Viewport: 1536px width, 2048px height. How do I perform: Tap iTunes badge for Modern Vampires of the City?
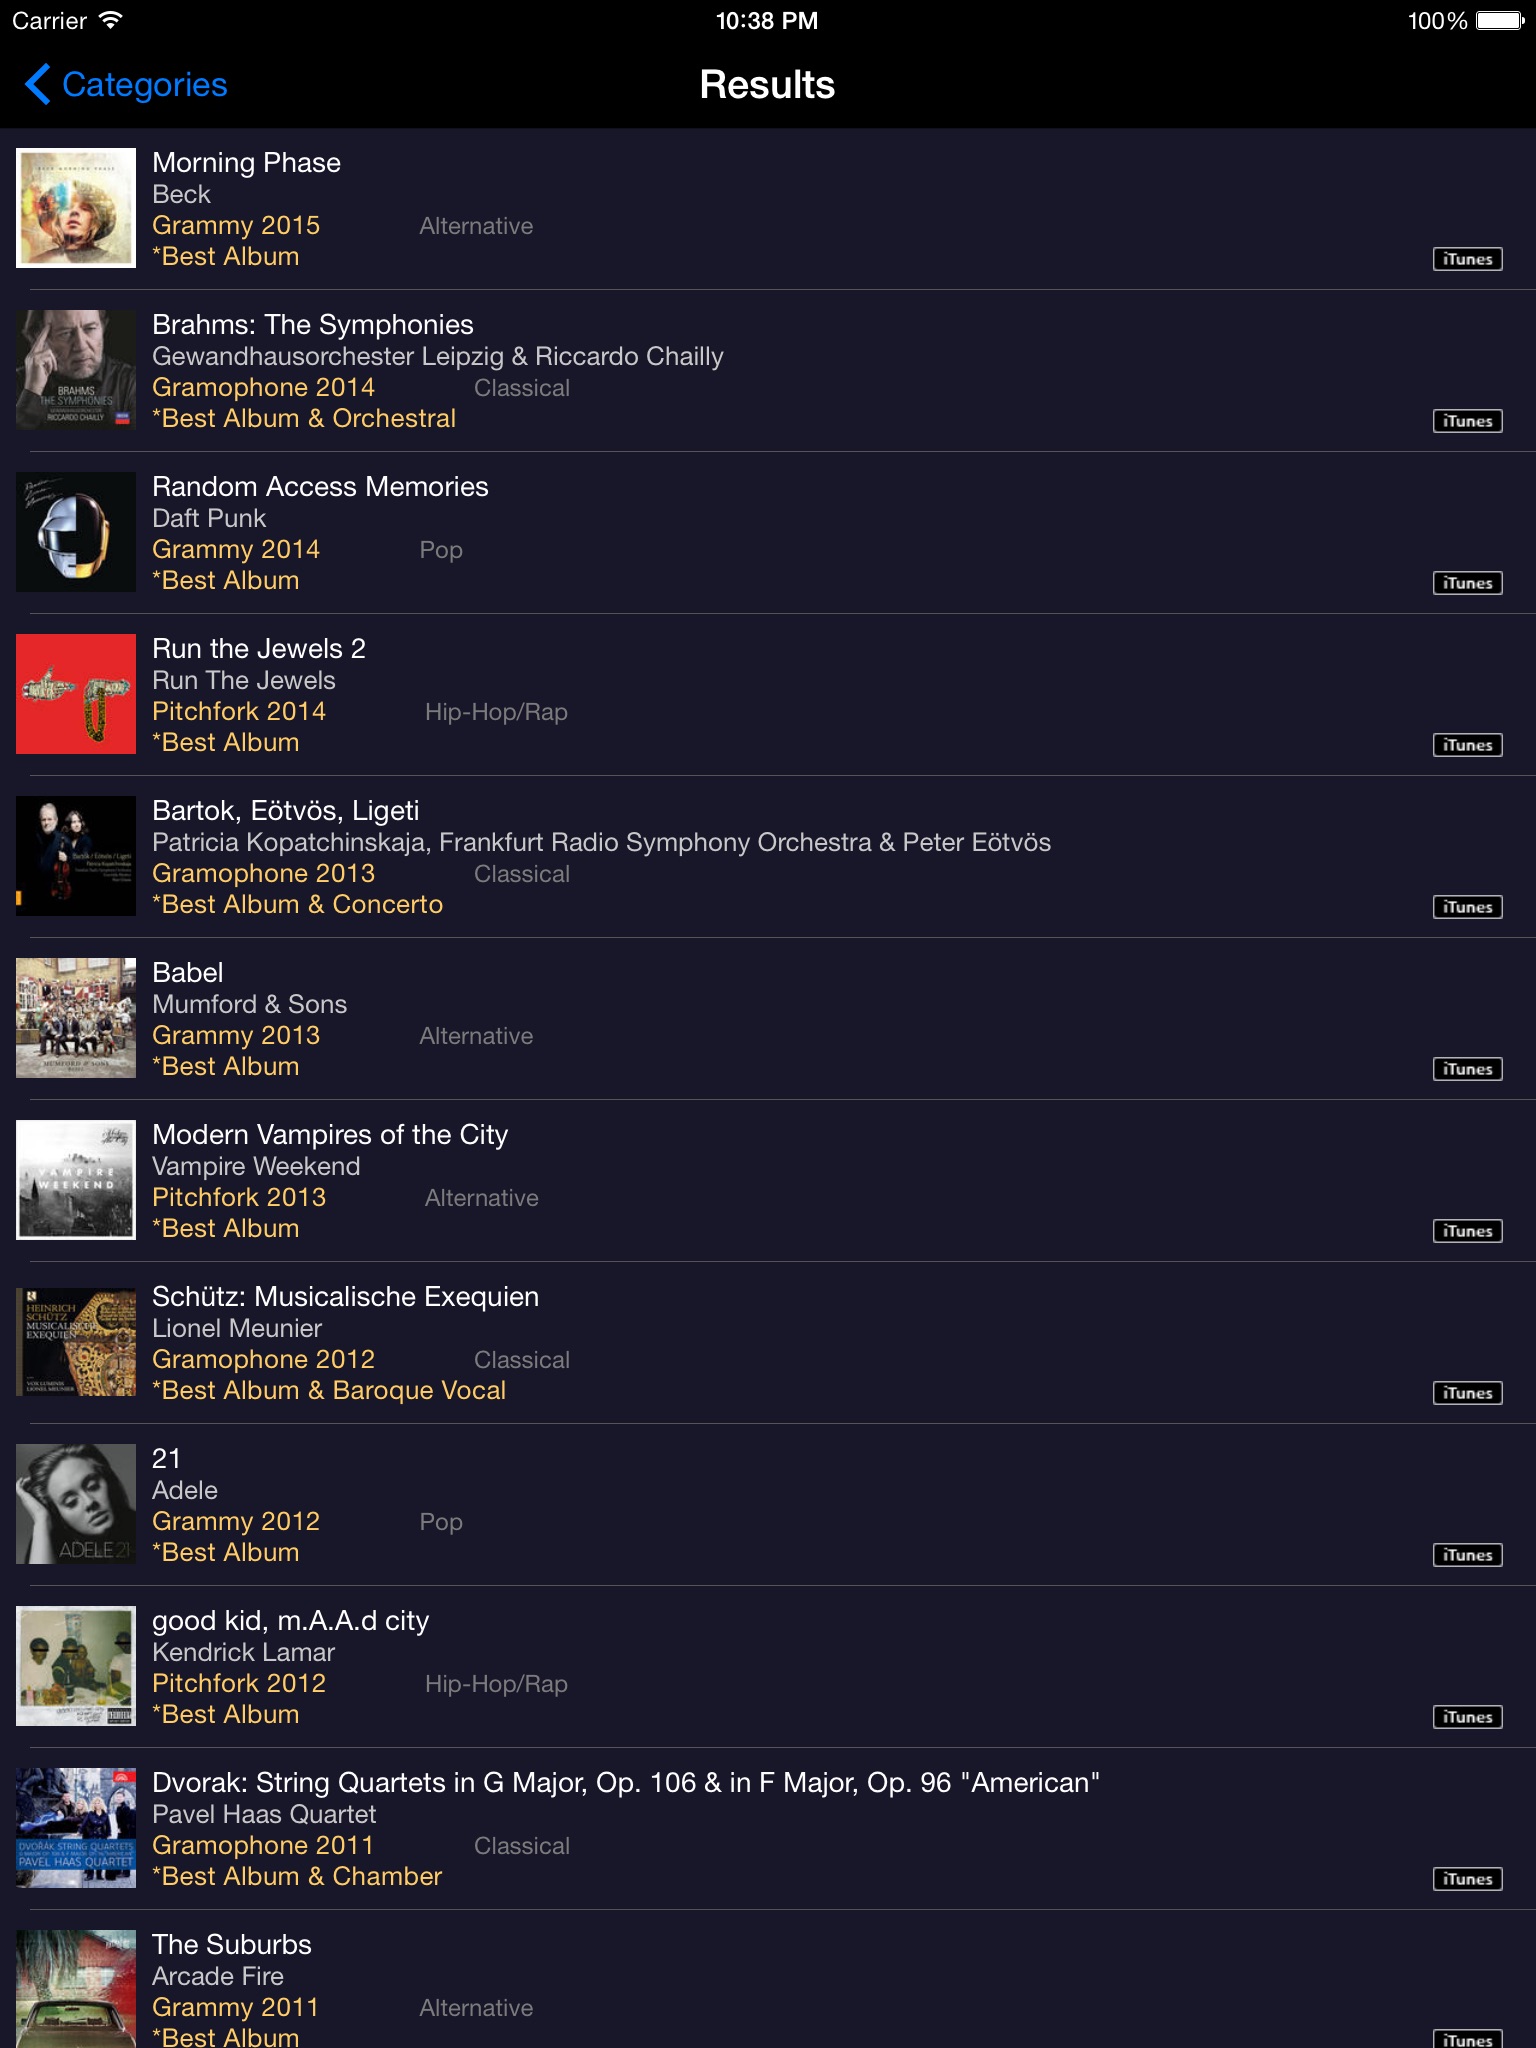click(x=1467, y=1231)
